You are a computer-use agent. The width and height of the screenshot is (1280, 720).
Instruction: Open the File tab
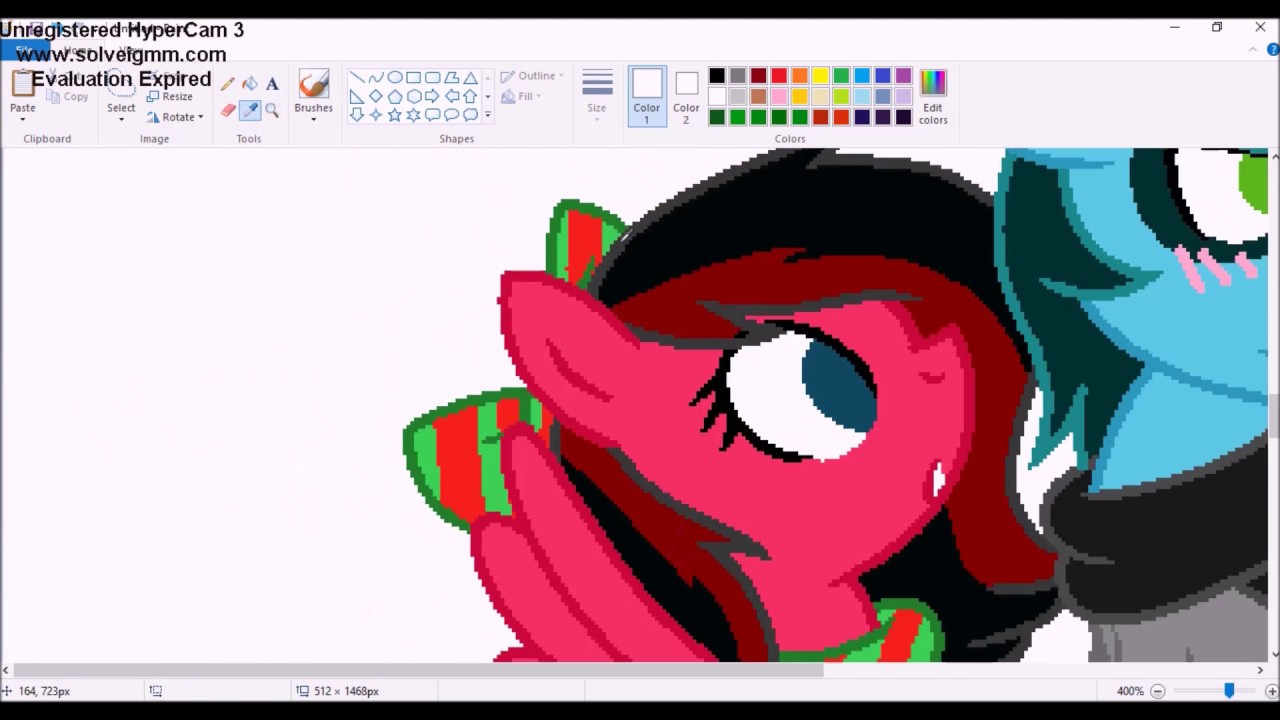coord(23,50)
